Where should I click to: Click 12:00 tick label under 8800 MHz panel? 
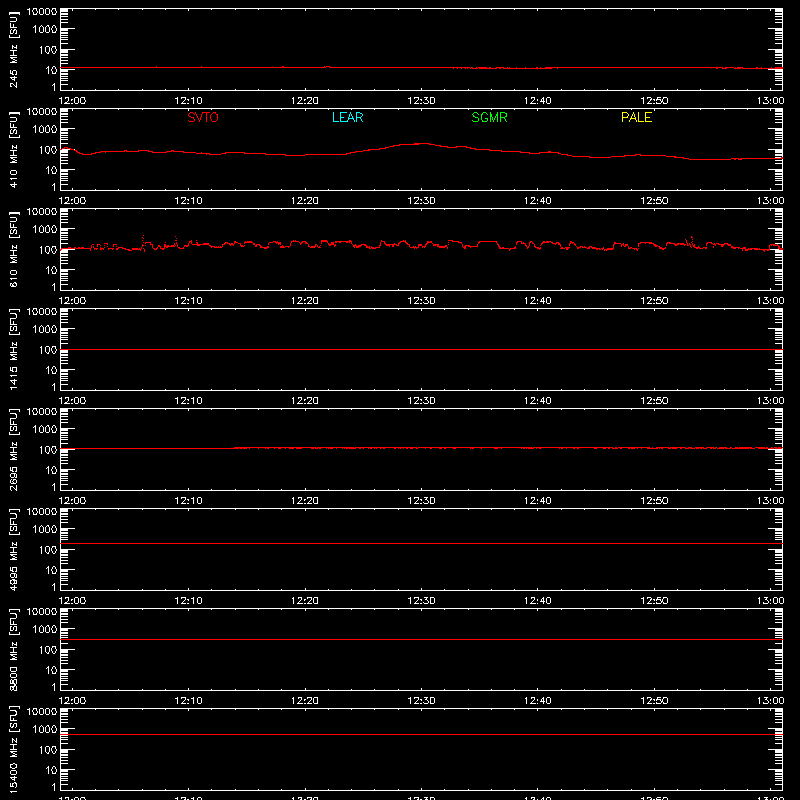[x=72, y=701]
